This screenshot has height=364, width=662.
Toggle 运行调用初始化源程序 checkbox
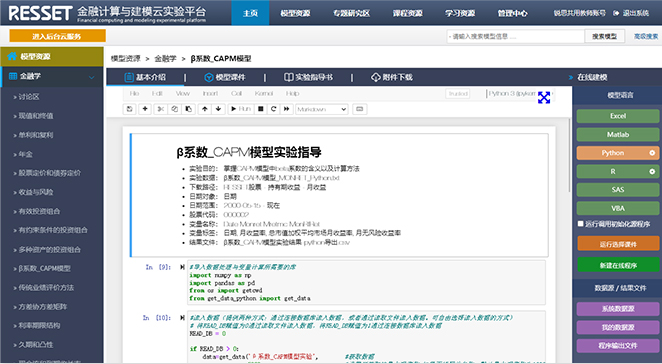point(581,224)
